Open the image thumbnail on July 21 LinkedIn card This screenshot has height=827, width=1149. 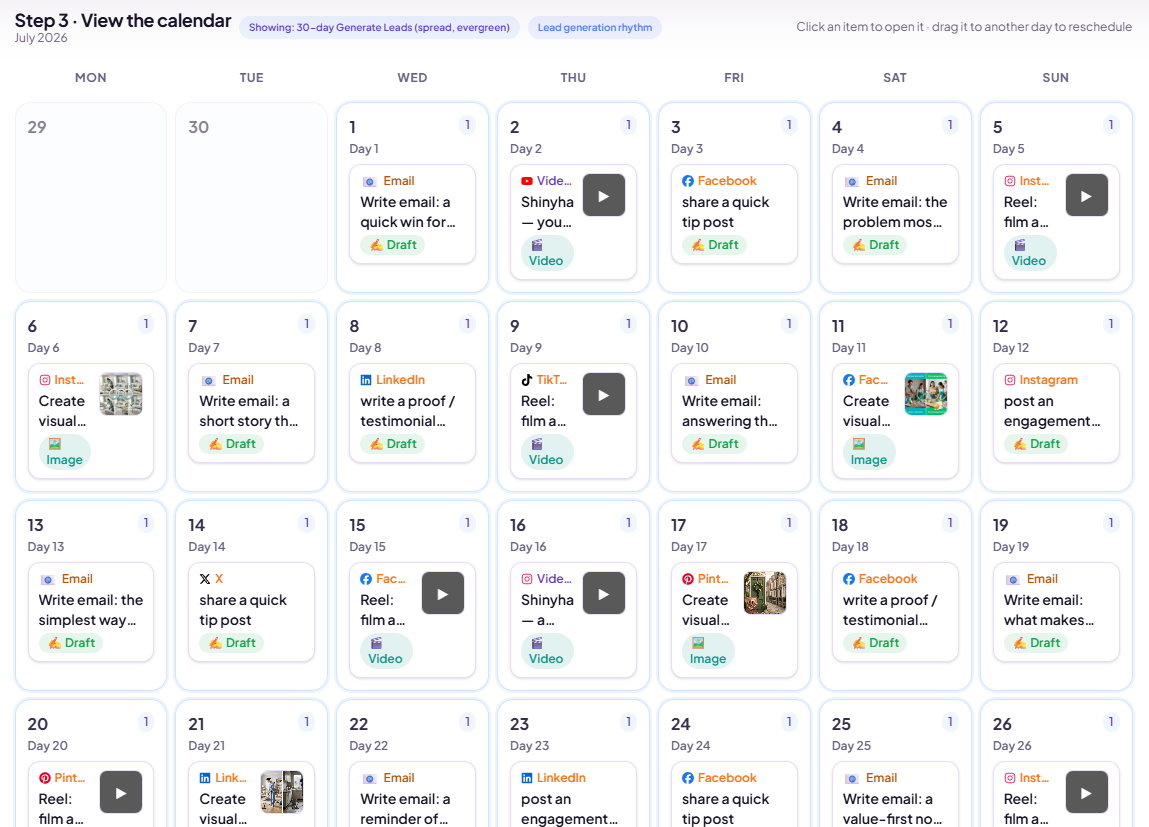point(282,792)
